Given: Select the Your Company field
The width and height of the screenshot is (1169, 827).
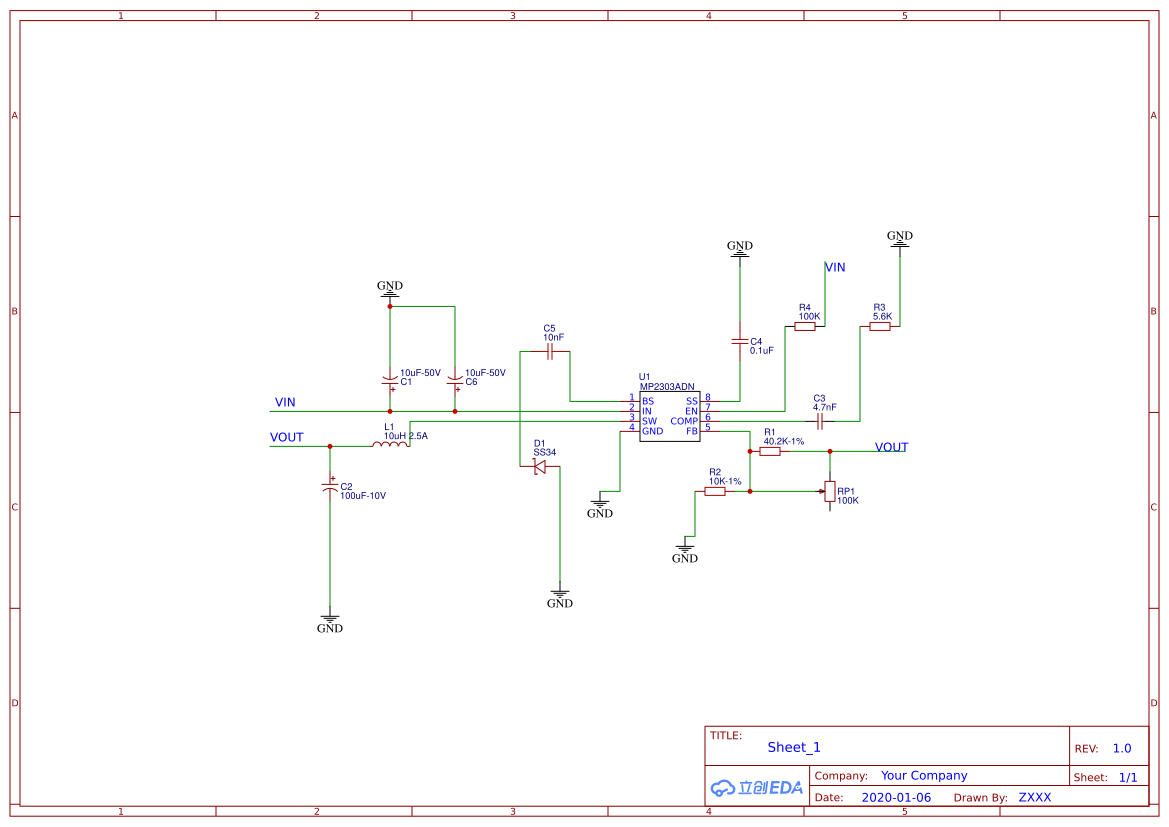Looking at the screenshot, I should (924, 776).
